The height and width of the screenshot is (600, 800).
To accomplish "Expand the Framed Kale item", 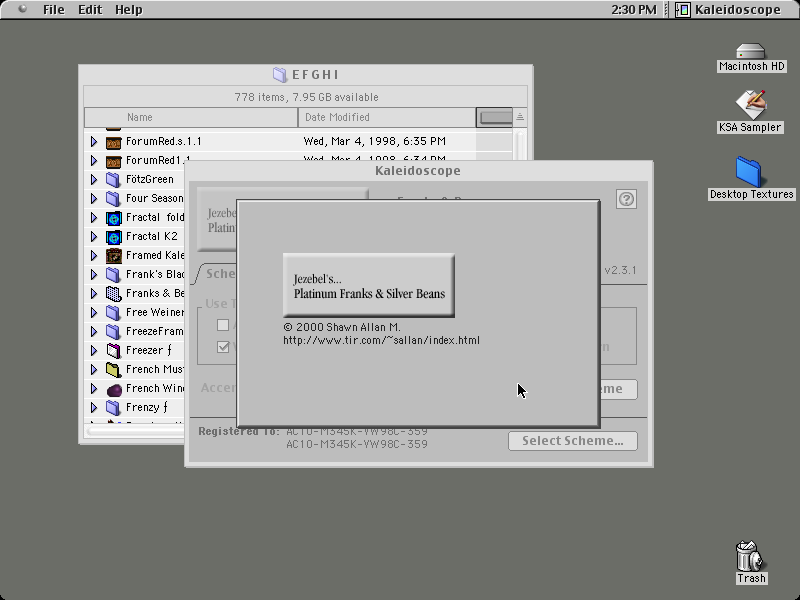I will (x=94, y=256).
